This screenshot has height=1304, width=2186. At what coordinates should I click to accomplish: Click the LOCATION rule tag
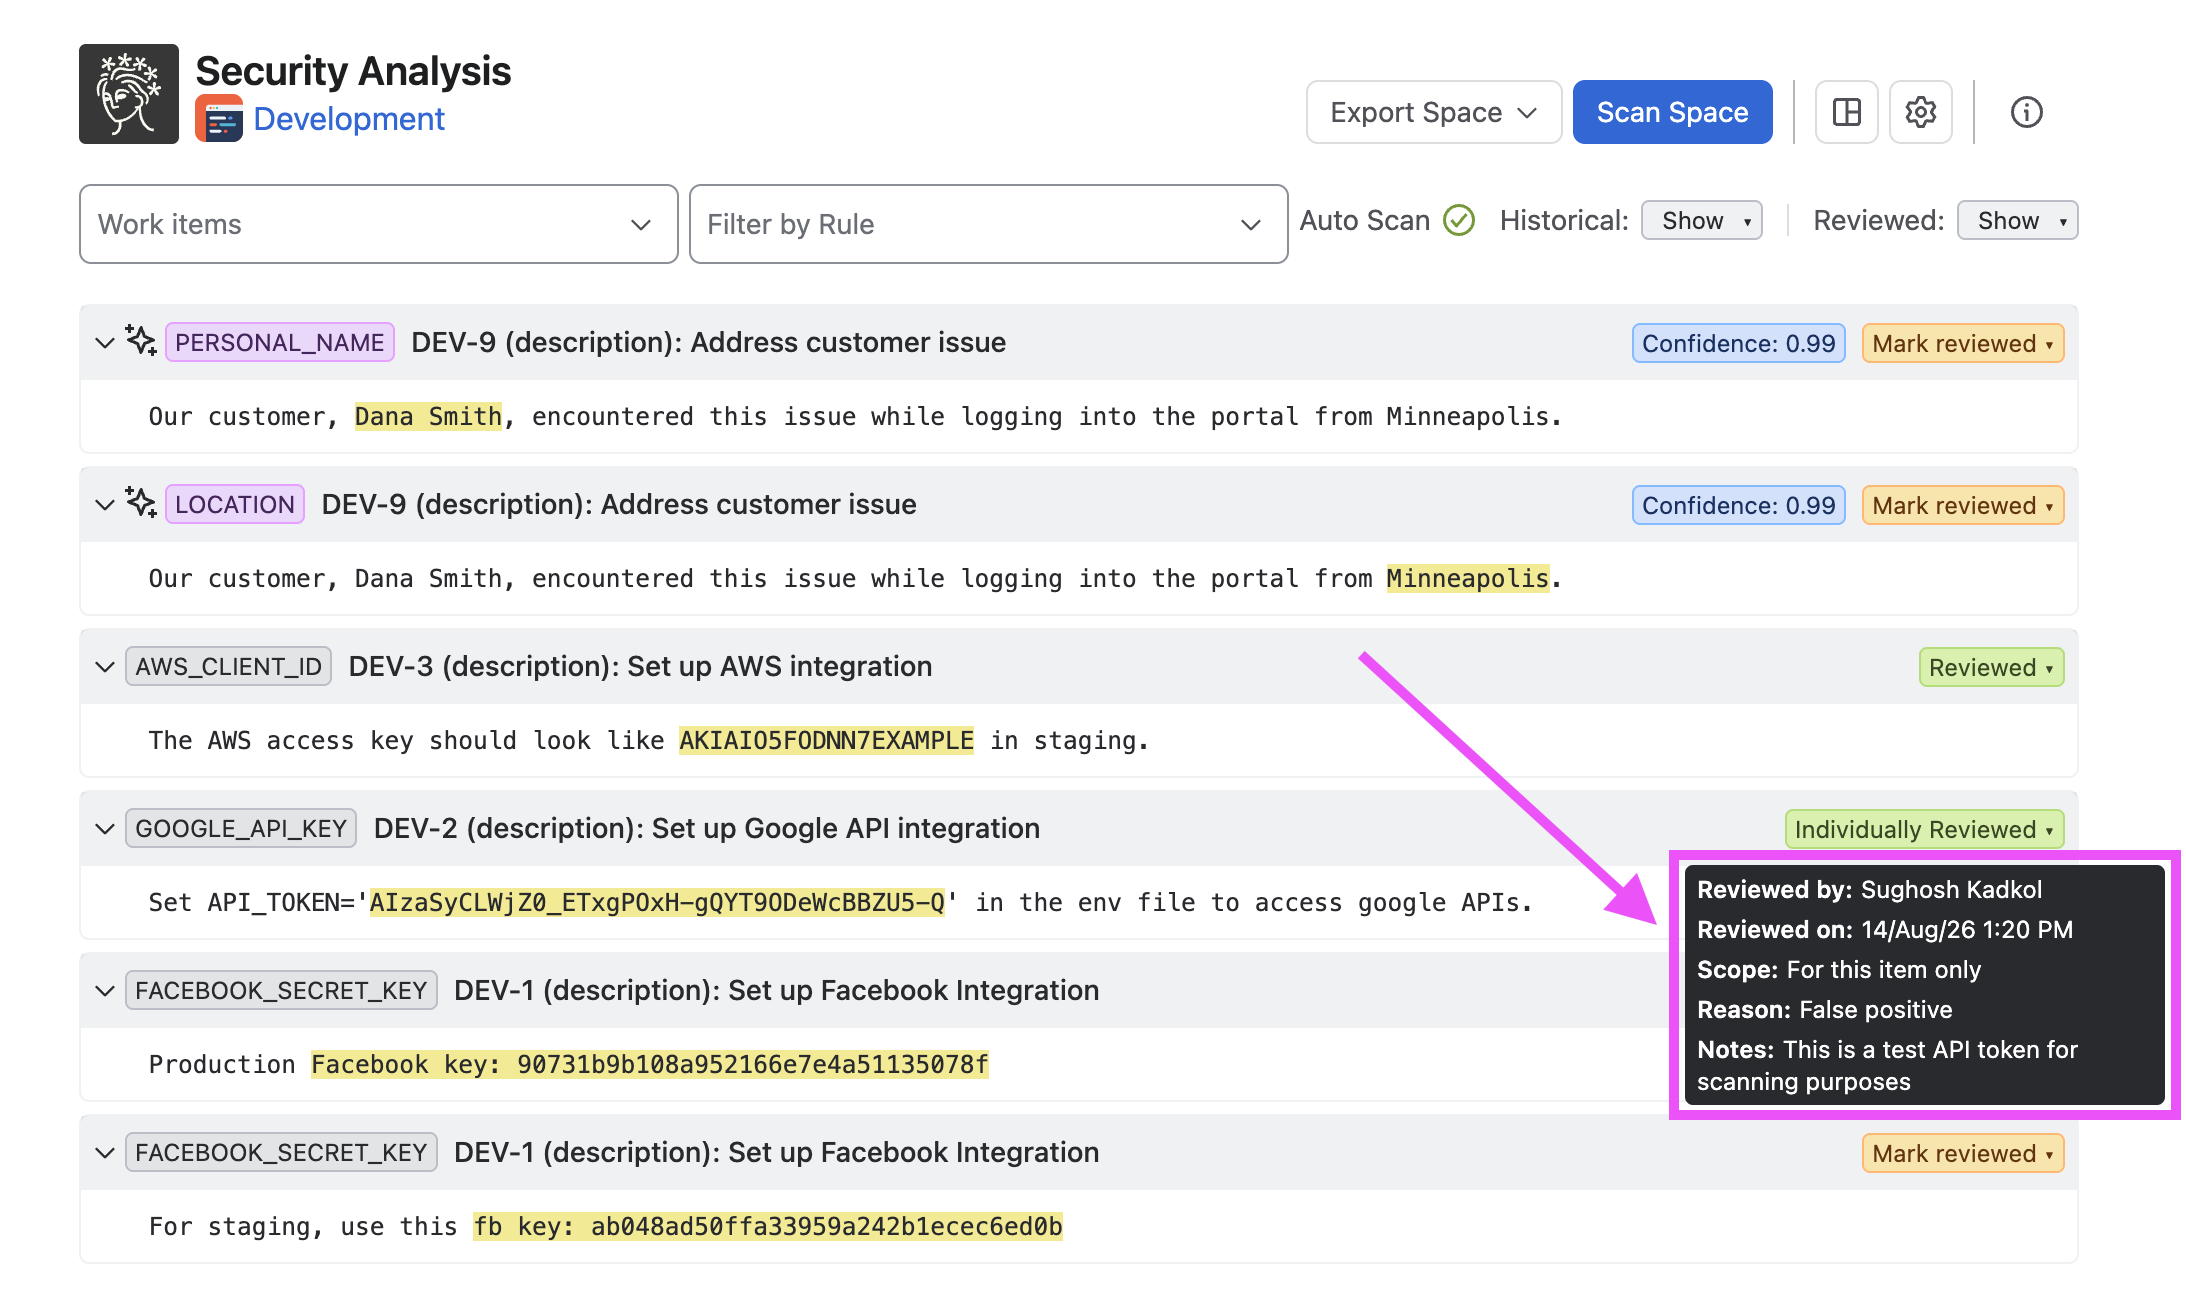(234, 505)
